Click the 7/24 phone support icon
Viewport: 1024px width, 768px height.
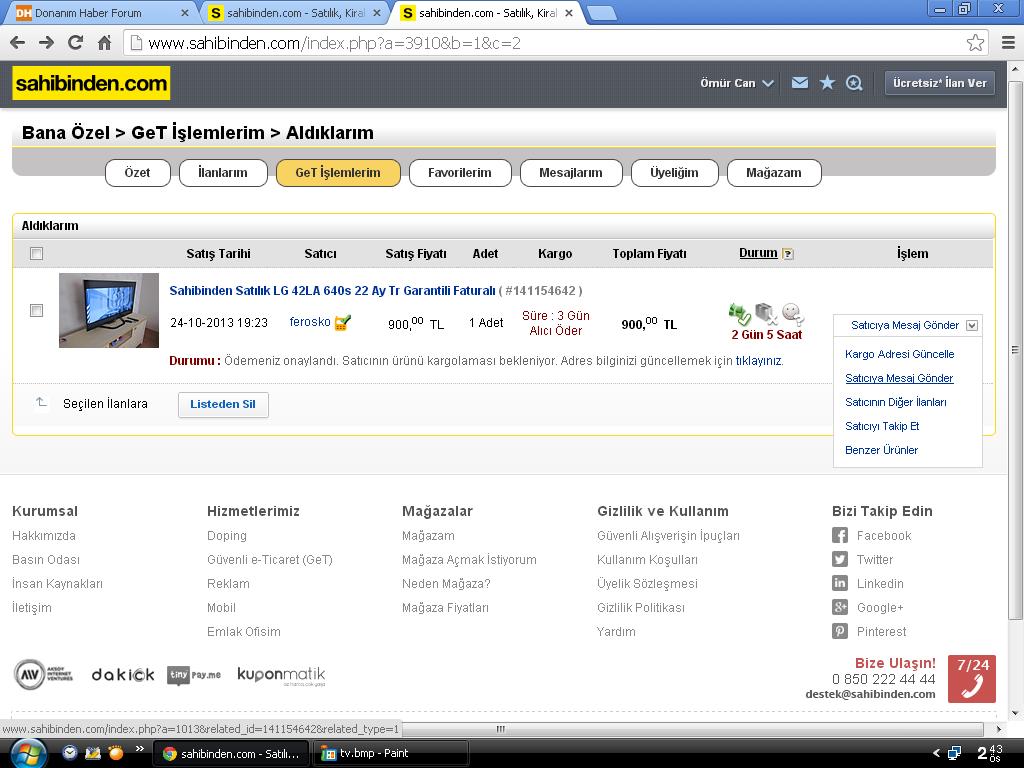pos(972,679)
